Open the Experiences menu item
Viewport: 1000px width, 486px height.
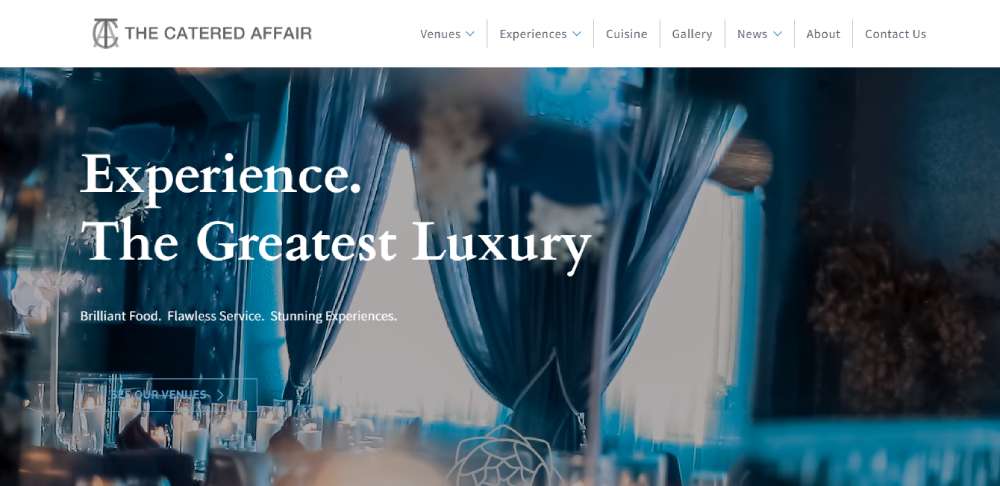point(533,34)
